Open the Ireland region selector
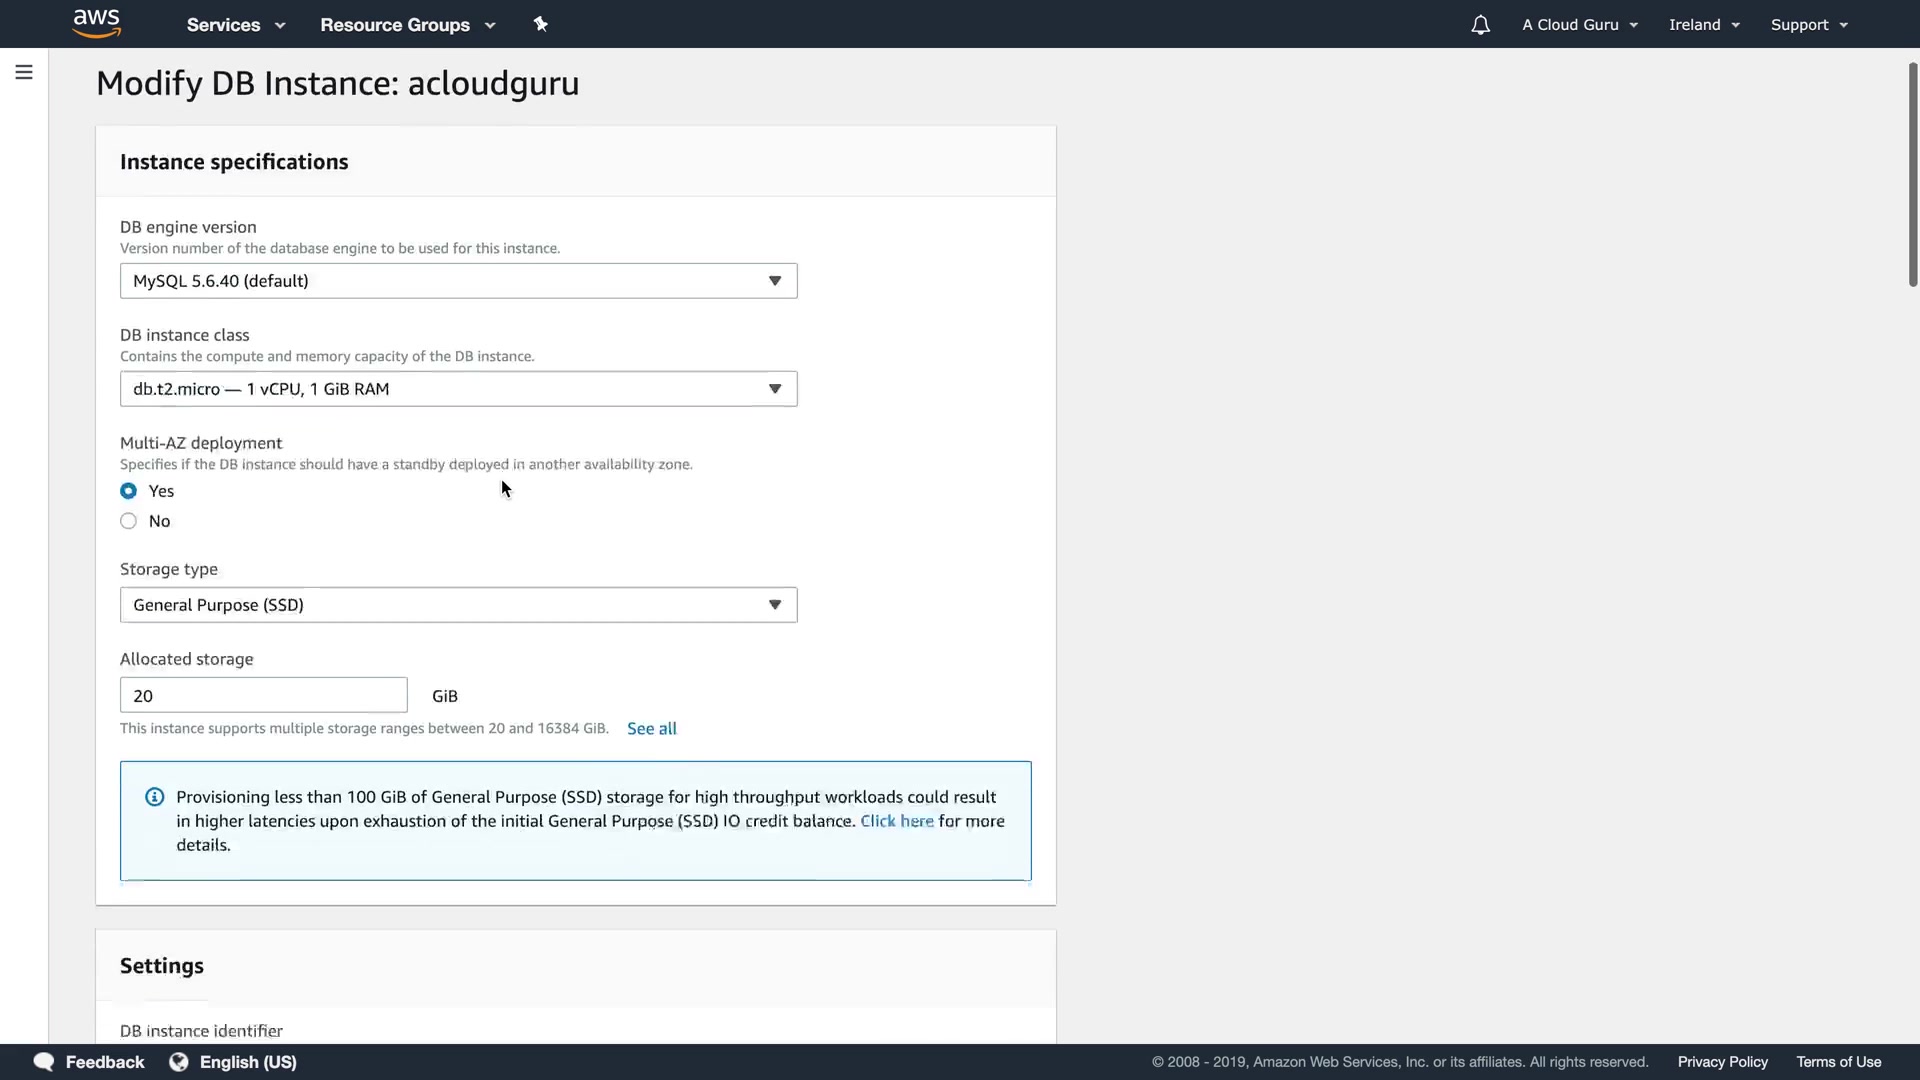Image resolution: width=1920 pixels, height=1080 pixels. pyautogui.click(x=1704, y=25)
